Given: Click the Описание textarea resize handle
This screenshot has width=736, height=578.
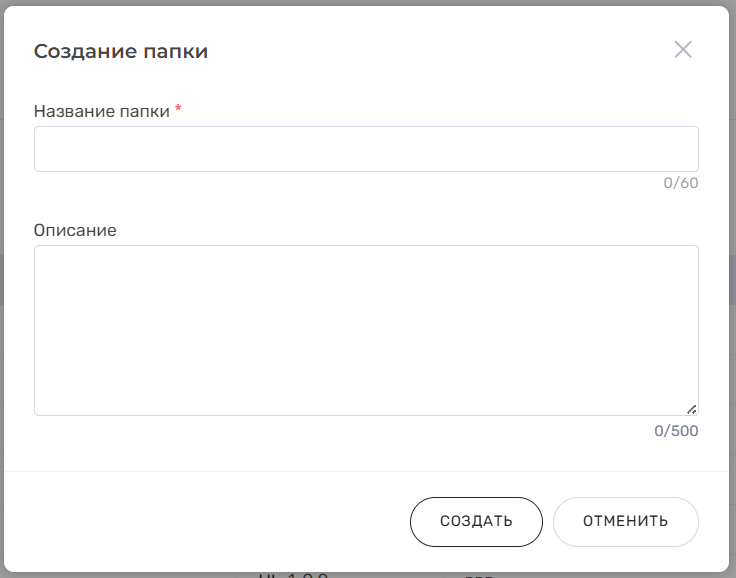Looking at the screenshot, I should [691, 408].
